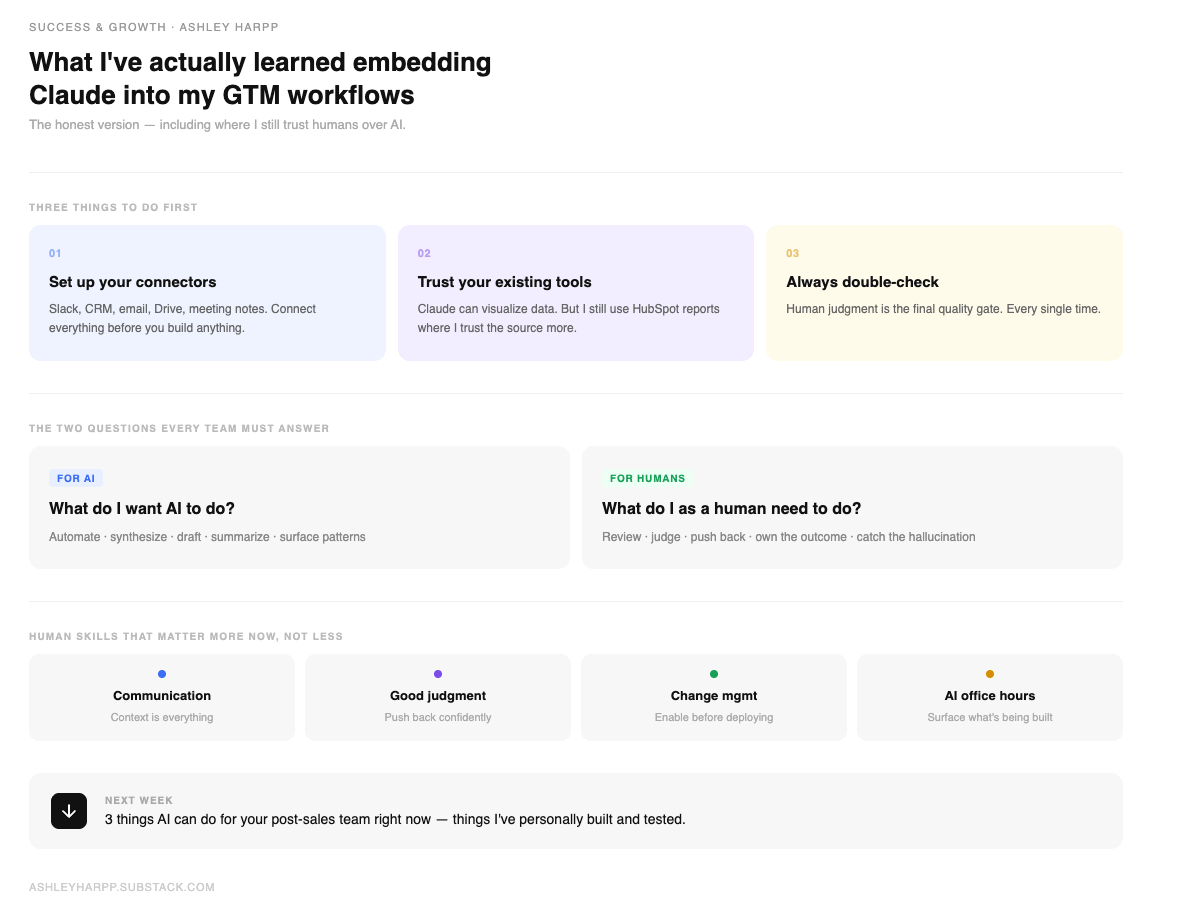Click the orange dot above AI office hours
The image size is (1185, 918).
(x=989, y=674)
